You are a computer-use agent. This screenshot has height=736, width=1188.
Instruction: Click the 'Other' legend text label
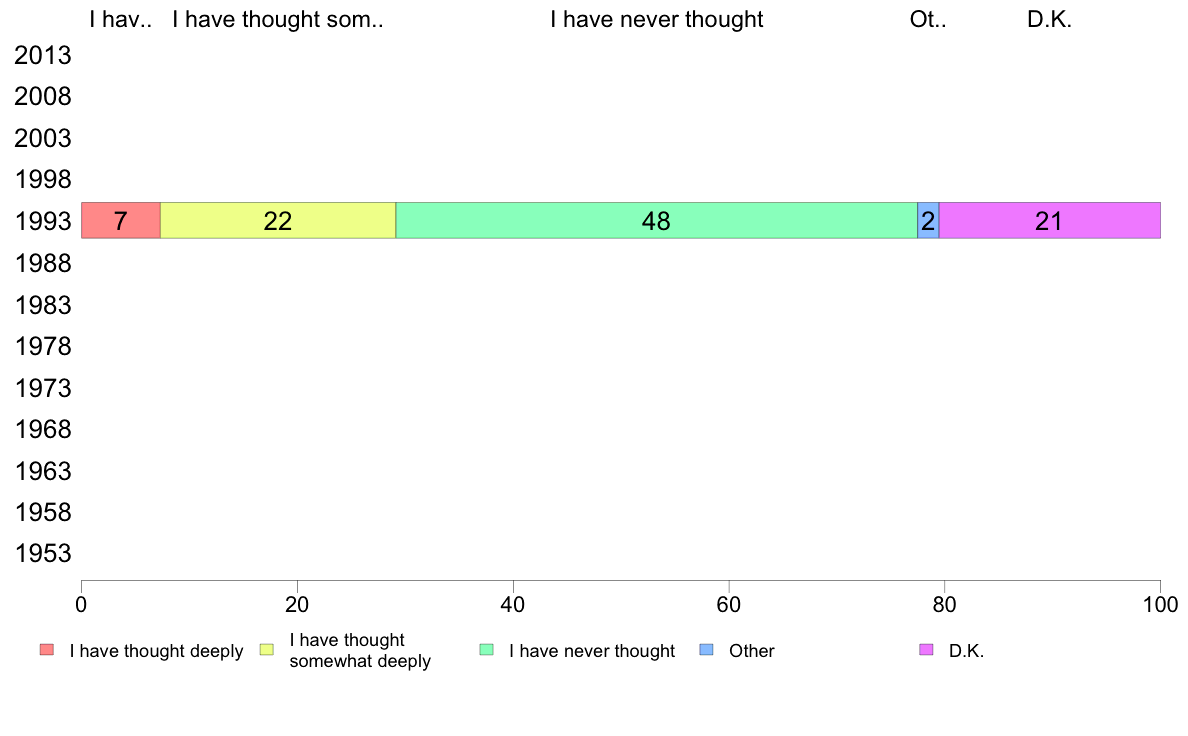(x=752, y=650)
